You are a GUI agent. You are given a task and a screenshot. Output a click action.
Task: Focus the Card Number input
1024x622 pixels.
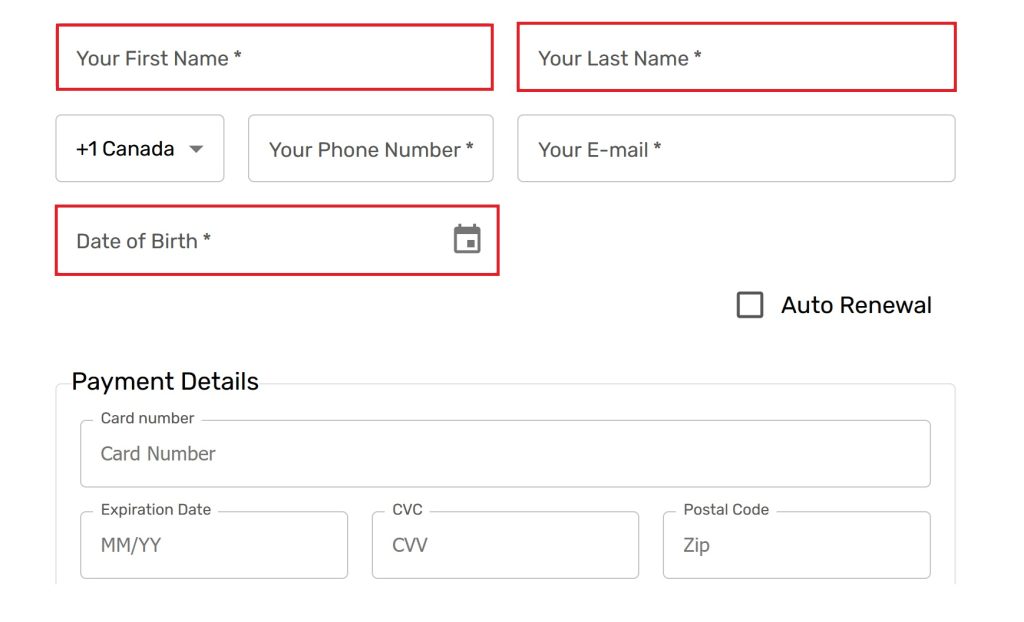[505, 454]
